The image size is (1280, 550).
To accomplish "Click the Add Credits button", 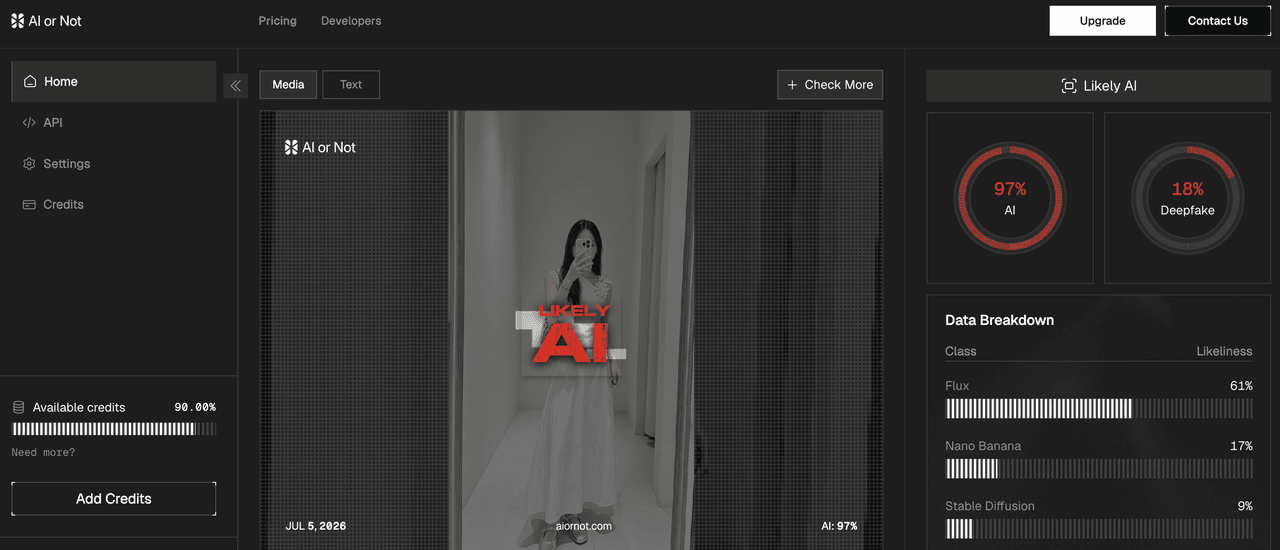I will 114,499.
